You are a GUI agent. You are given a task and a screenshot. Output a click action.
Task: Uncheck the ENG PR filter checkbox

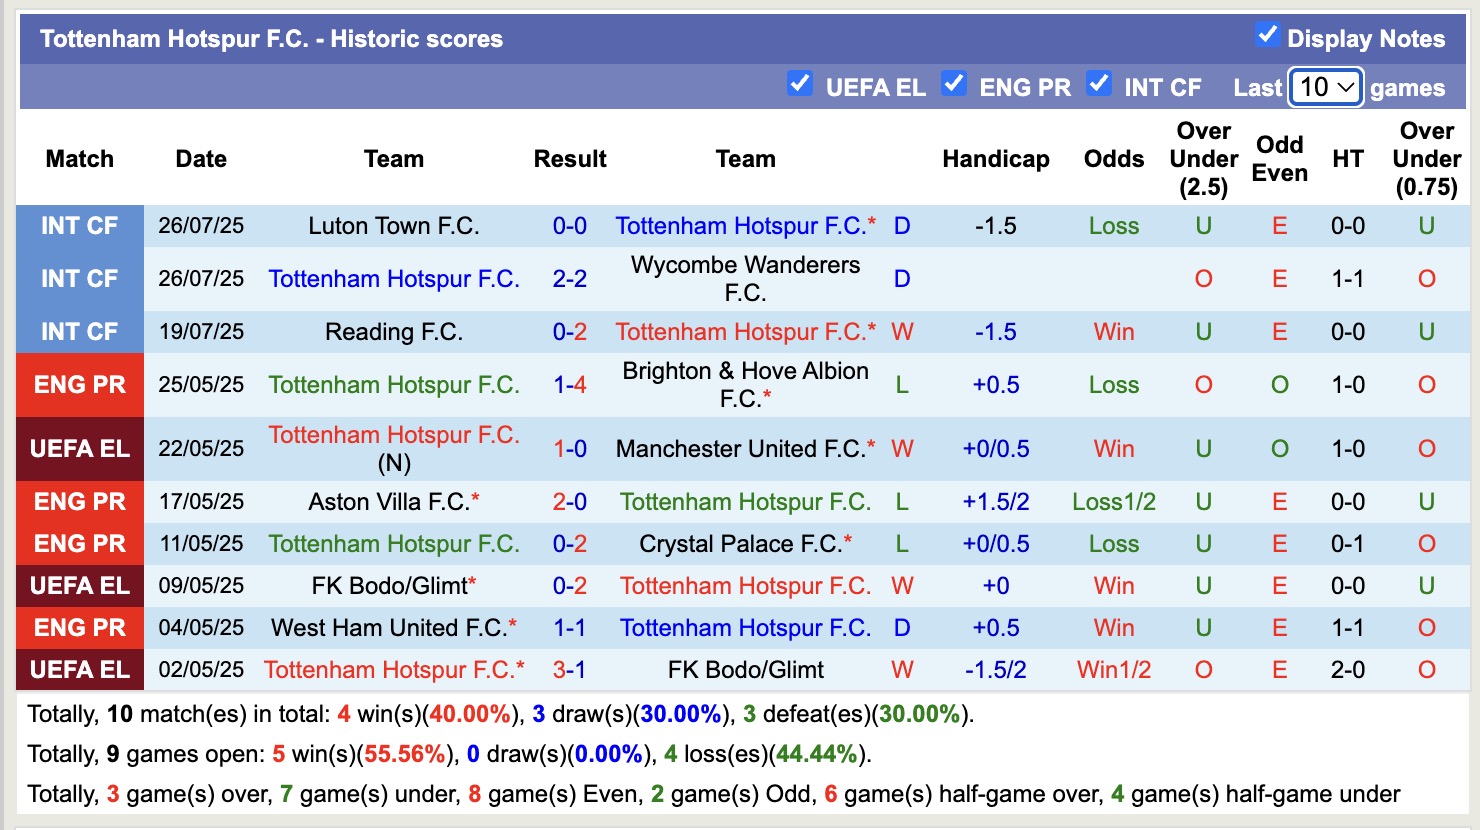[x=954, y=84]
